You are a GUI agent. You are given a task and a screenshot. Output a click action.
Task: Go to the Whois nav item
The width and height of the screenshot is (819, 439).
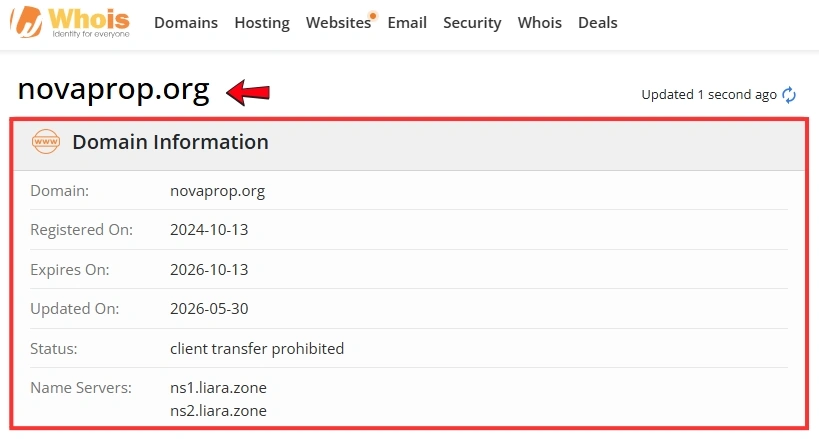click(x=540, y=22)
